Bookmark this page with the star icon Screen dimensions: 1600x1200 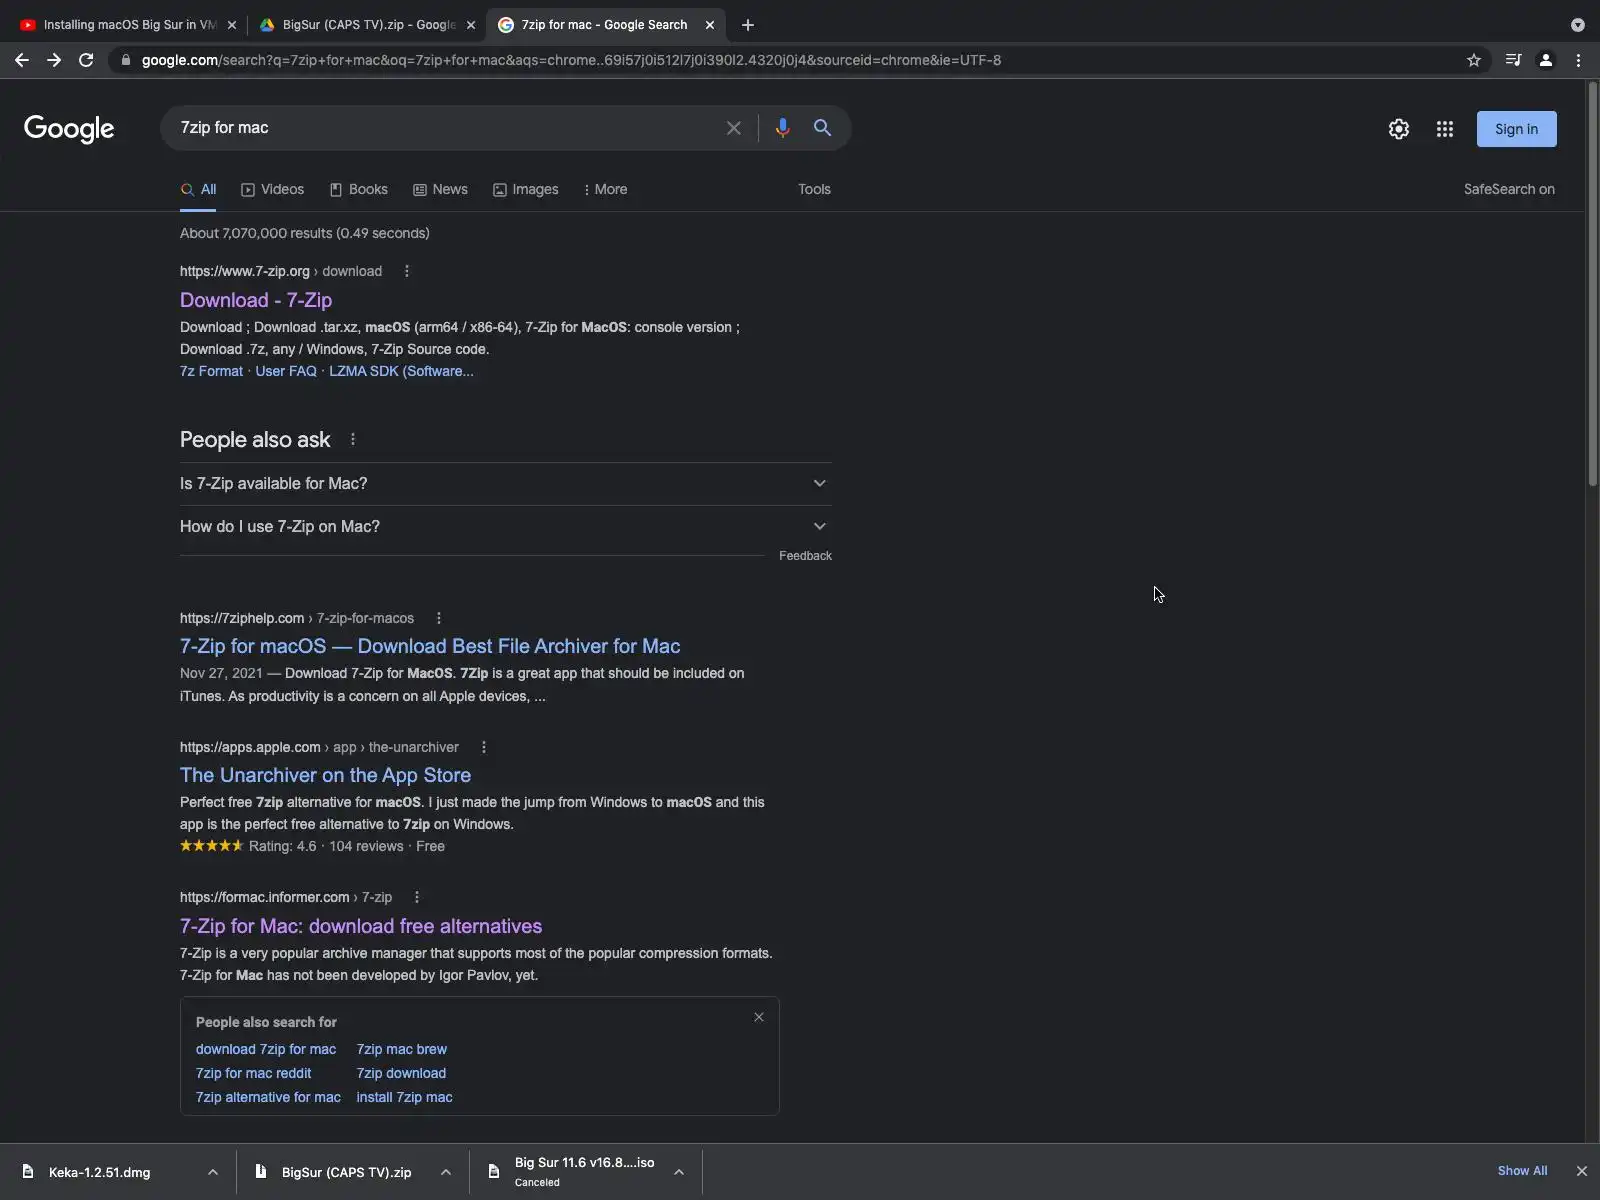[x=1474, y=60]
